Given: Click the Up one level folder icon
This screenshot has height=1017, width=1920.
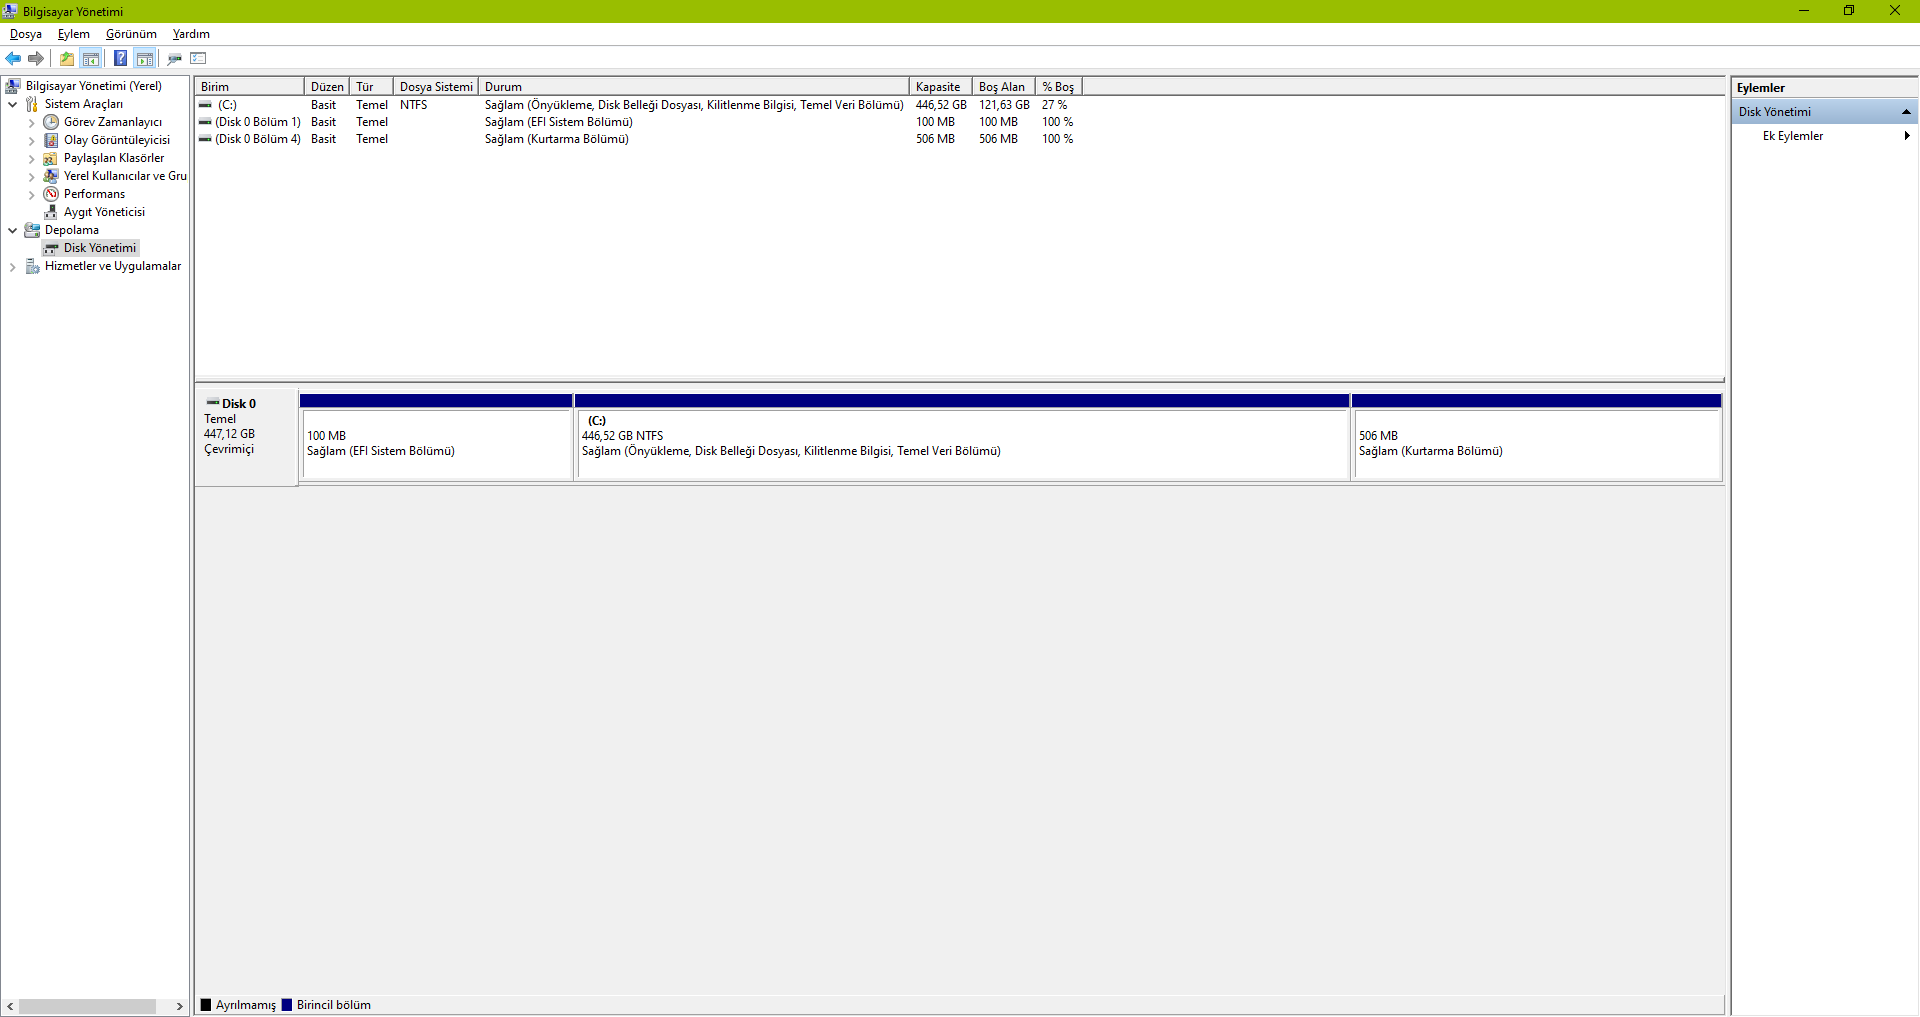Looking at the screenshot, I should pos(67,58).
